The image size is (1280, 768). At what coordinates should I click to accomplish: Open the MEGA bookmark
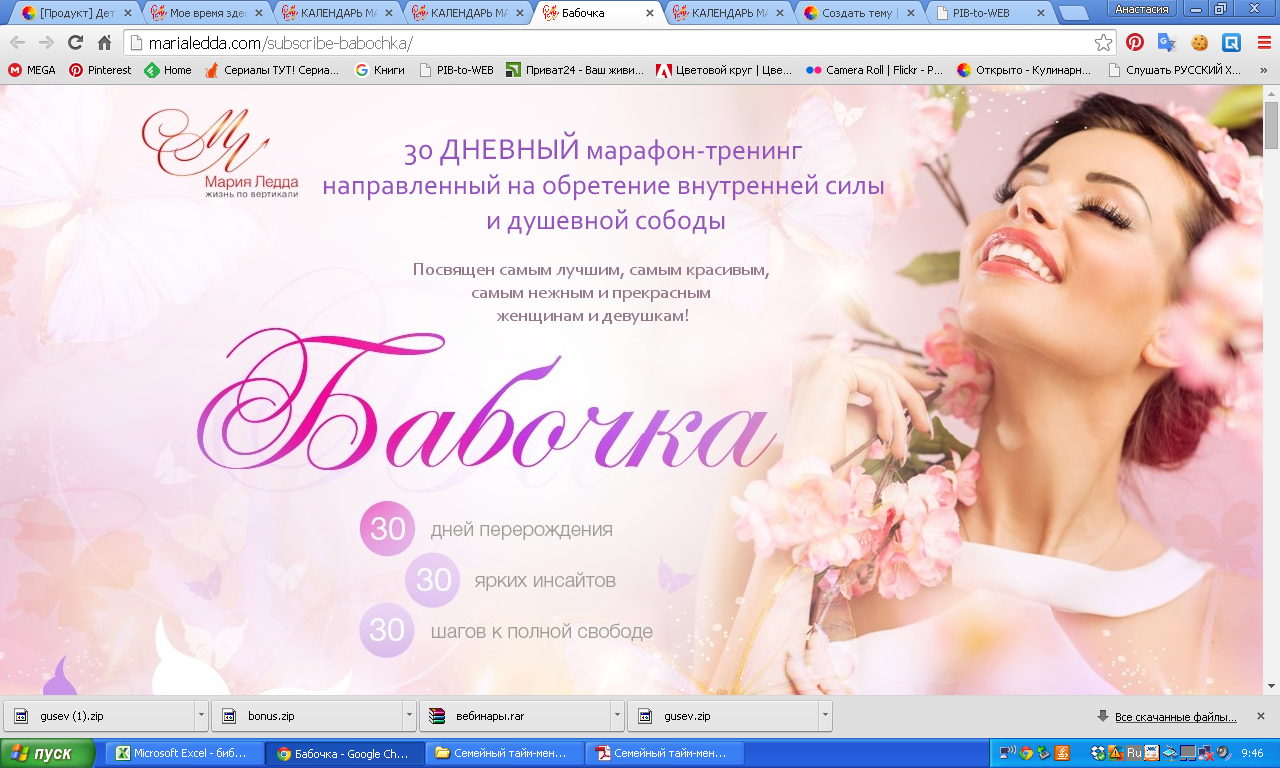(32, 70)
